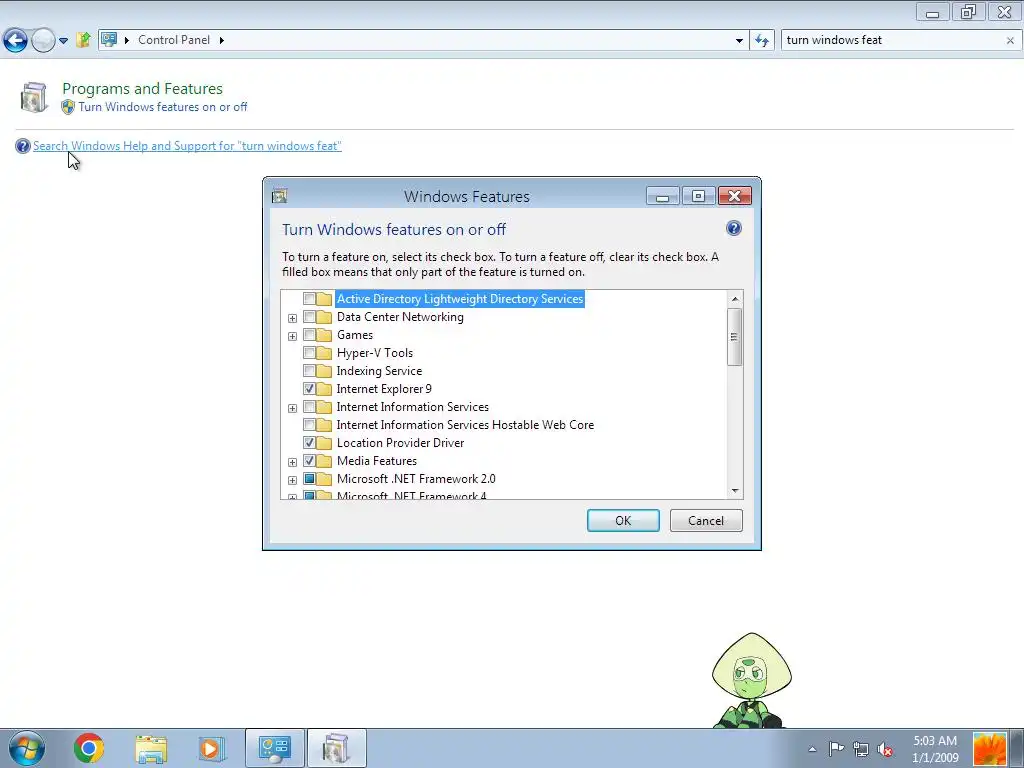
Task: Expand the Games tree node
Action: pos(293,336)
